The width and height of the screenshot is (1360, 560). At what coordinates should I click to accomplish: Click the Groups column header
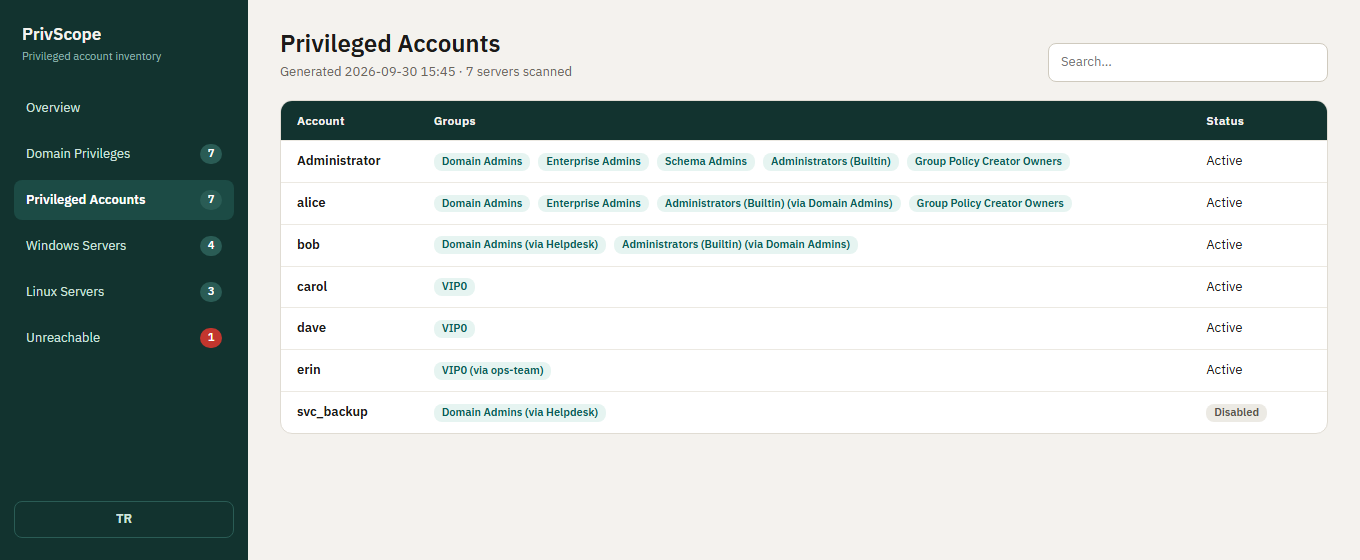[x=455, y=121]
